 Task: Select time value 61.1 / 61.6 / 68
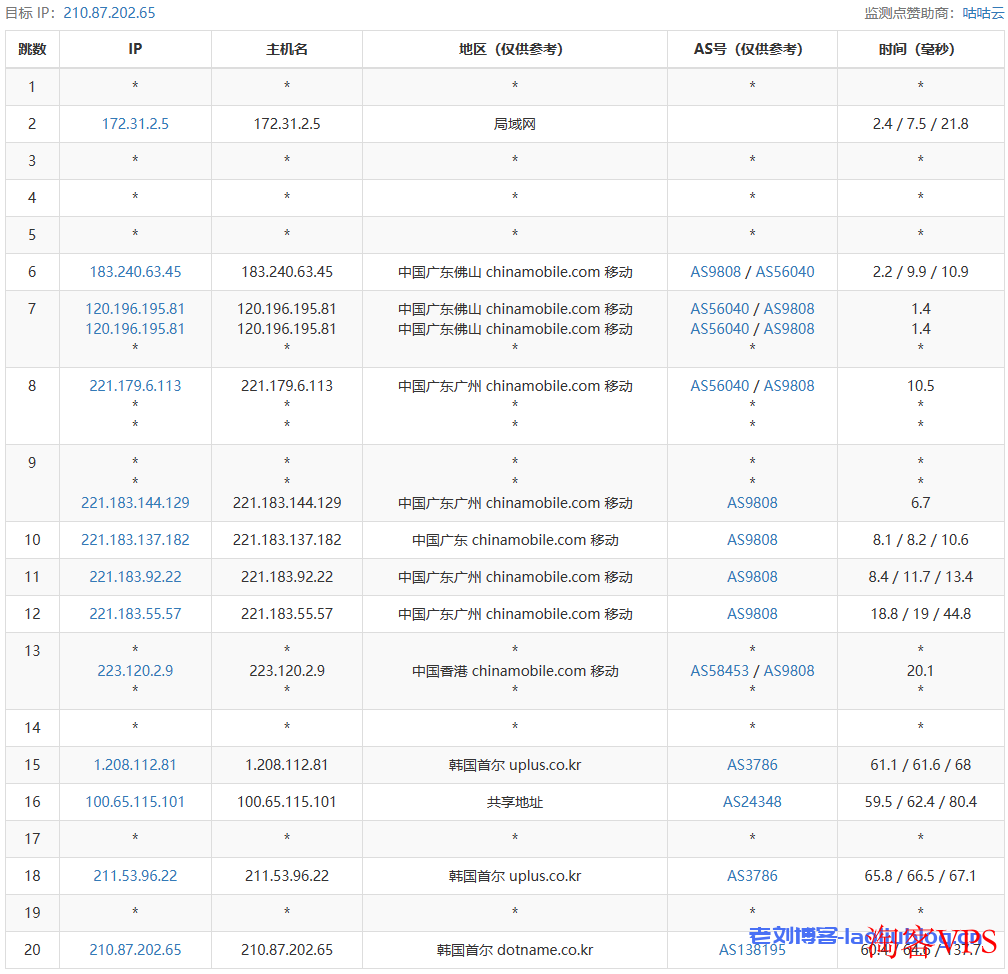click(921, 765)
